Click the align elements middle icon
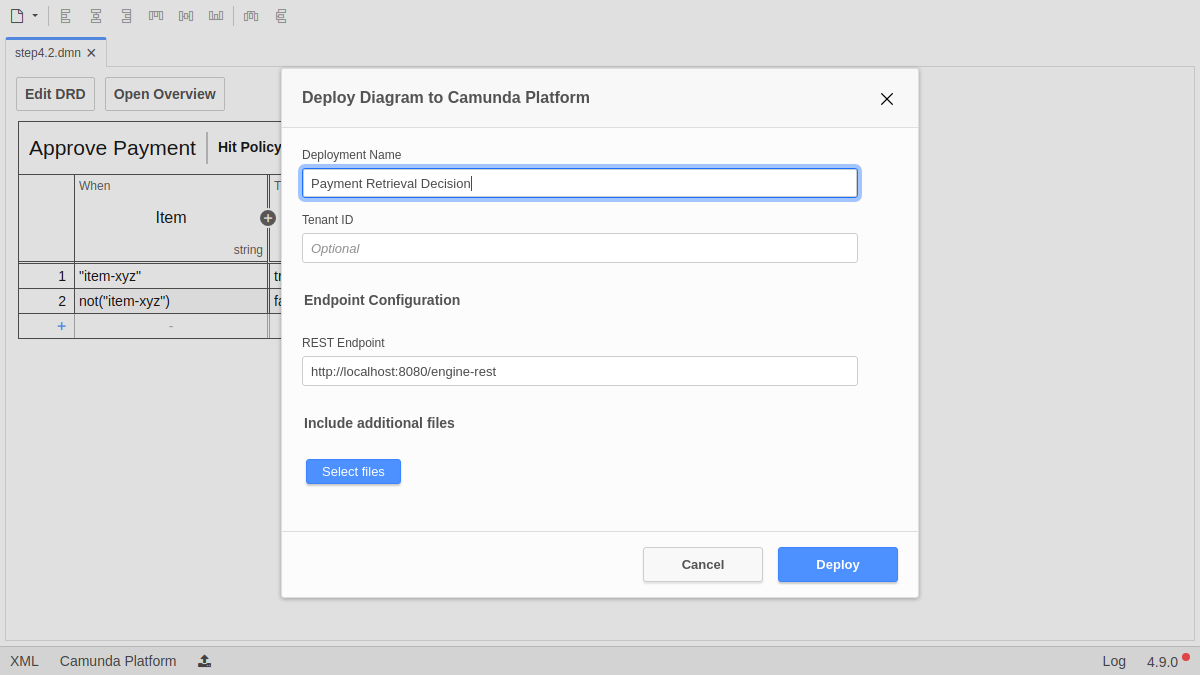The width and height of the screenshot is (1200, 675). pos(186,16)
